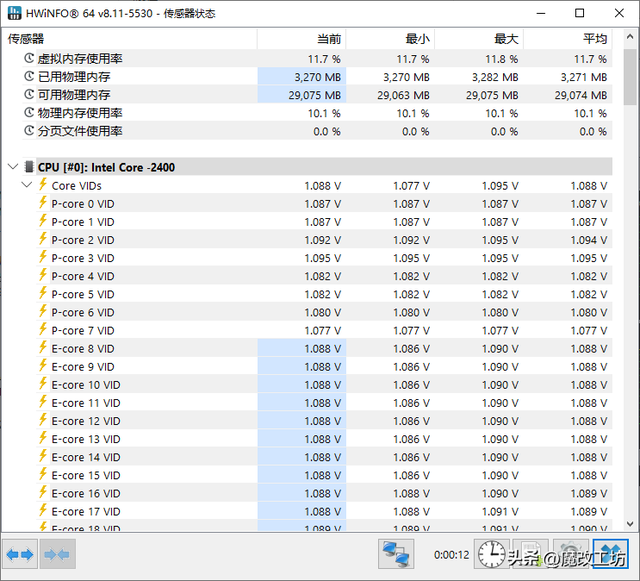Click lightning icon beside E-core 8 VID
Screen dimensions: 640x581
click(x=43, y=347)
